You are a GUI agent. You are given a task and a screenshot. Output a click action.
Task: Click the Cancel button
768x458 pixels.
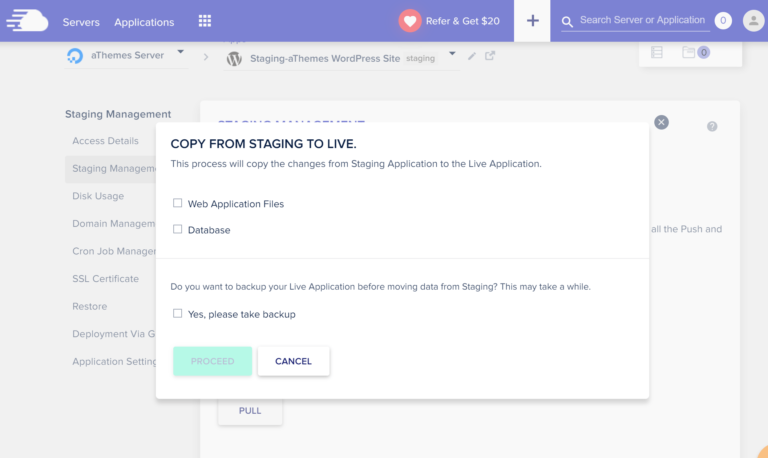point(293,361)
